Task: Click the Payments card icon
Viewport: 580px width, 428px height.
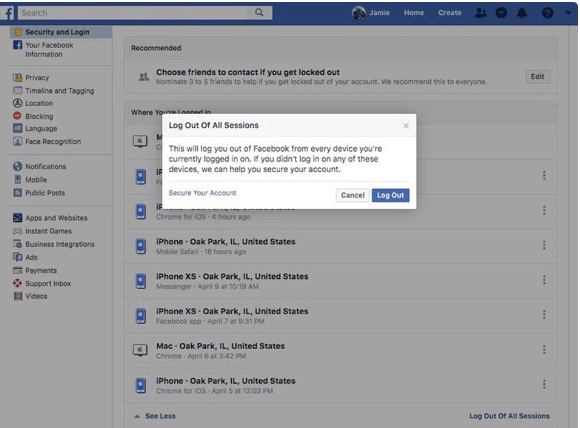Action: [17, 270]
